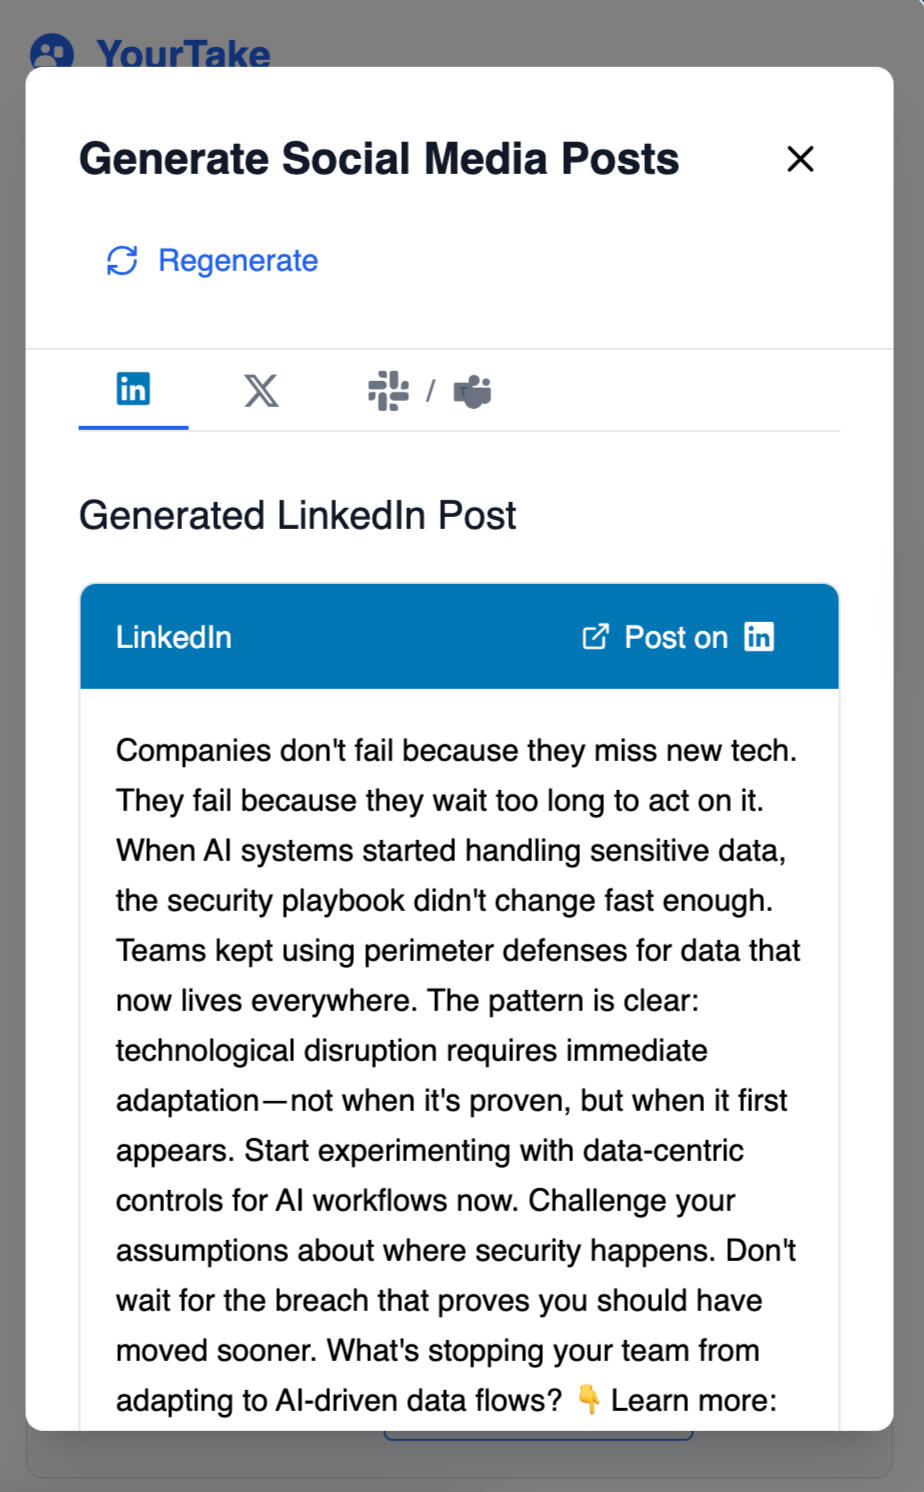Click the LinkedIn logo in the blue header
The image size is (924, 1492).
pos(759,637)
